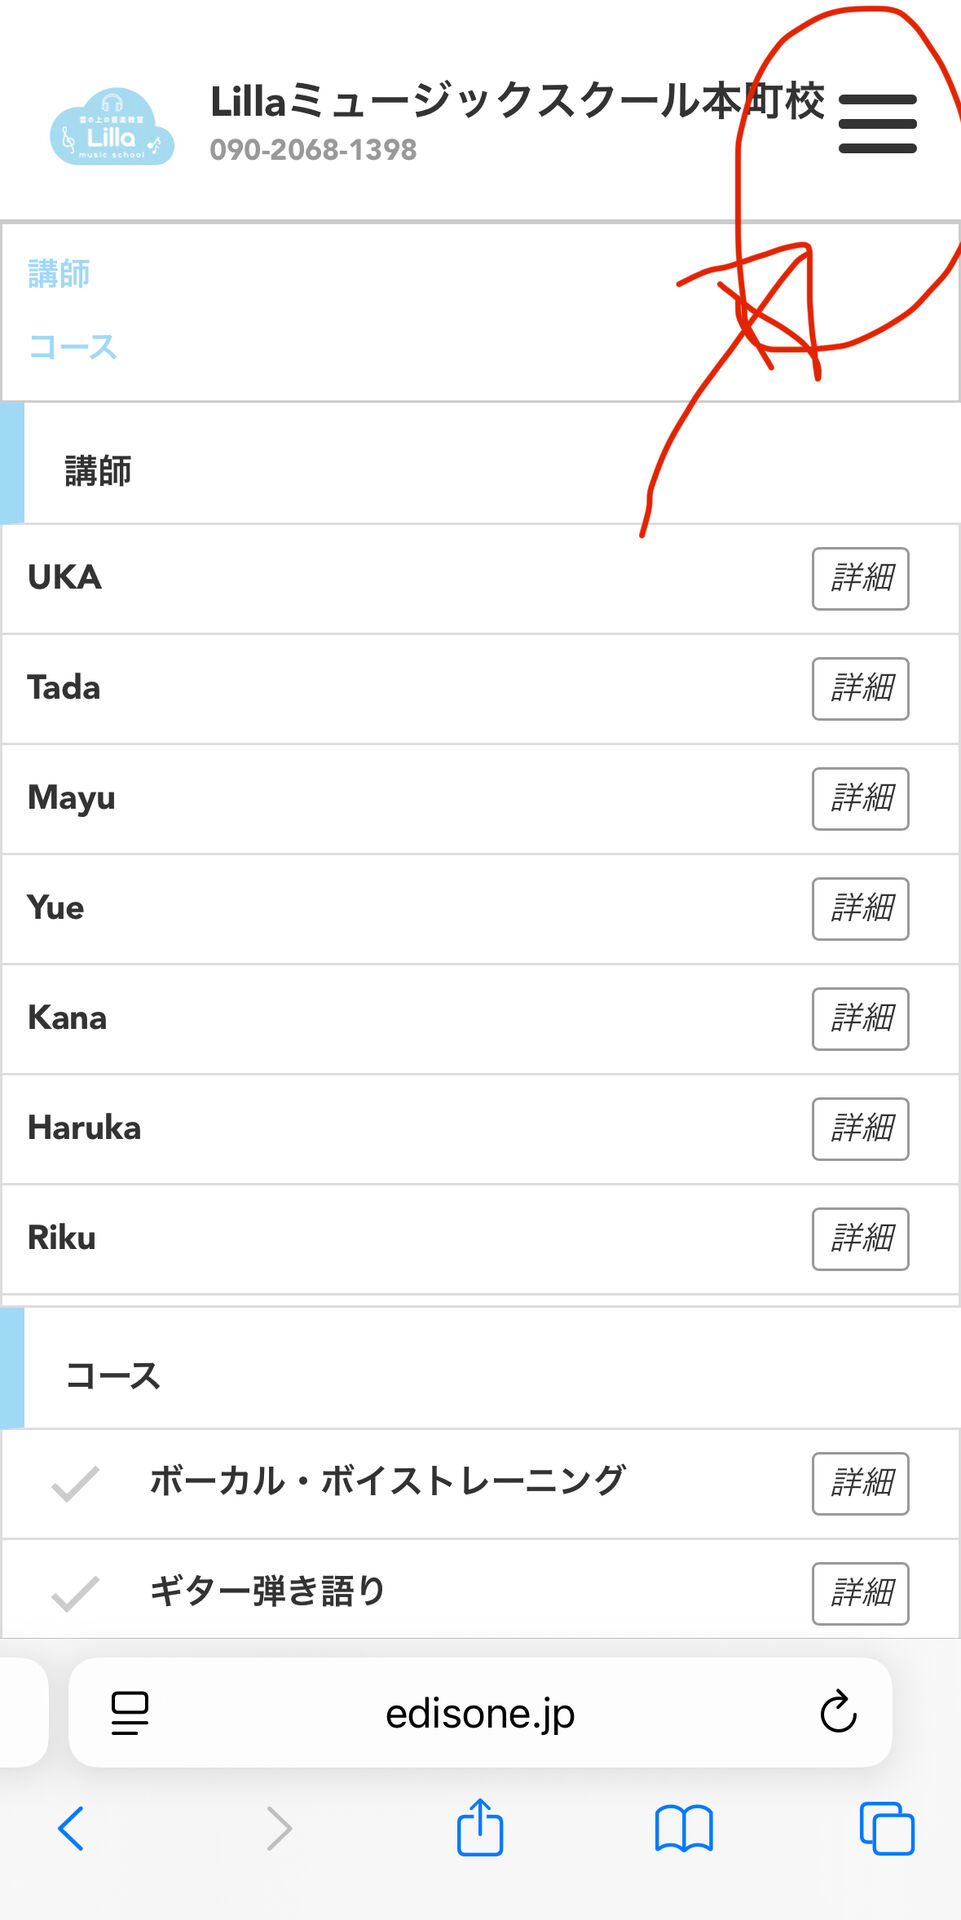Open Safari page settings icon
Screen dimensions: 961x1920
(130, 1713)
